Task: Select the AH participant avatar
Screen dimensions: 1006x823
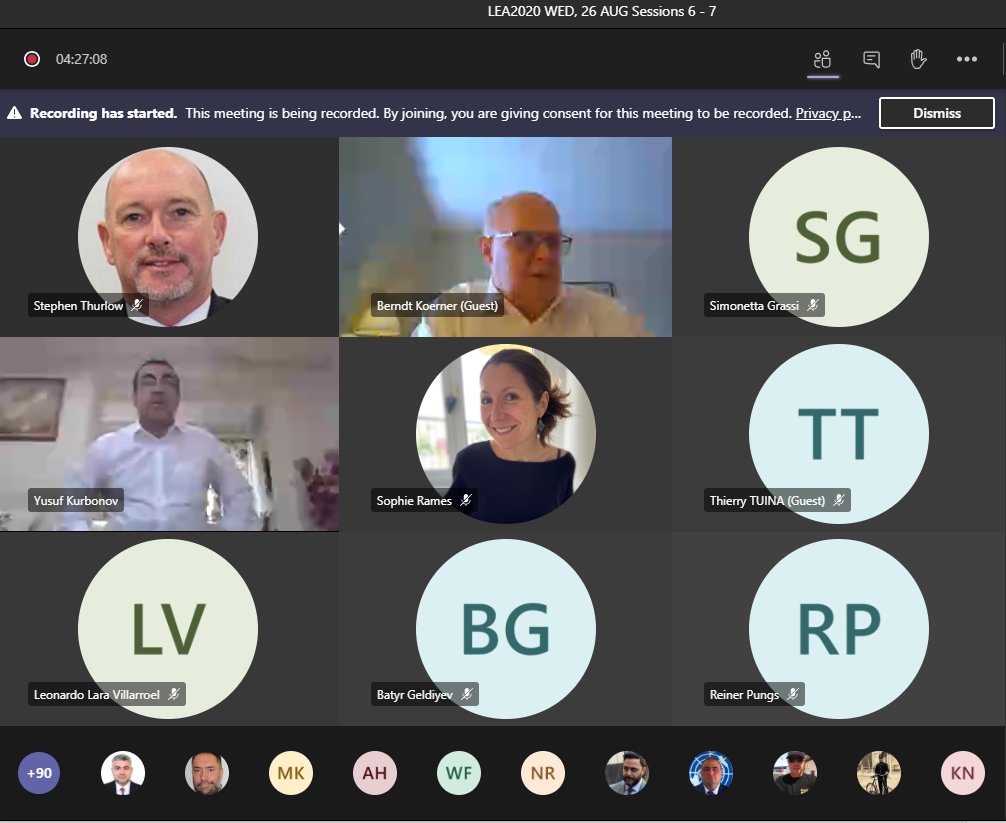Action: (375, 773)
